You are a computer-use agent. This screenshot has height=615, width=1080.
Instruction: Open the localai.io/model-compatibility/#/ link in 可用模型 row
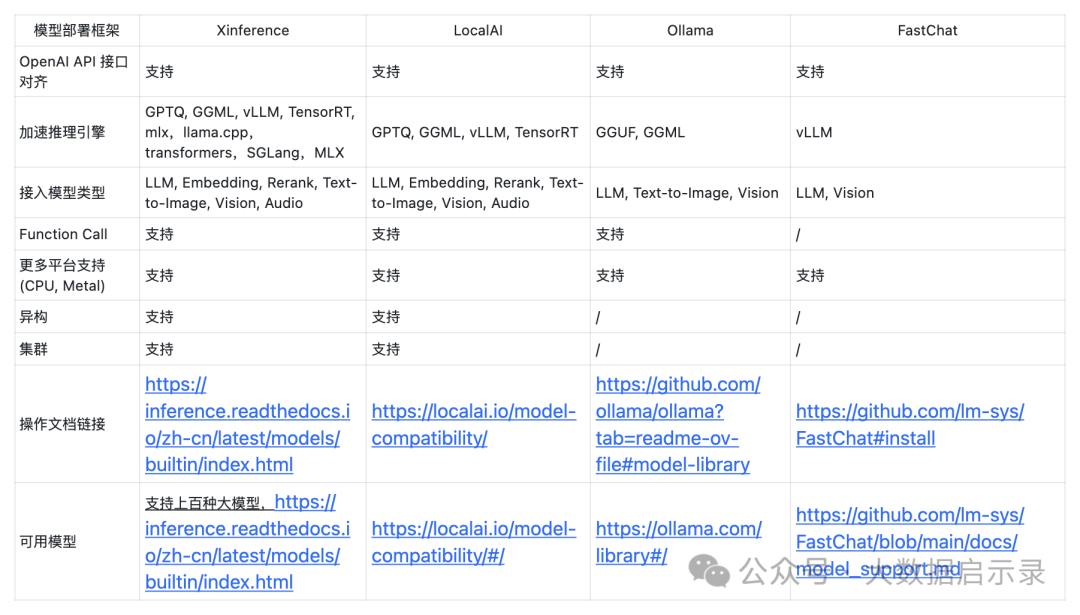pos(474,542)
